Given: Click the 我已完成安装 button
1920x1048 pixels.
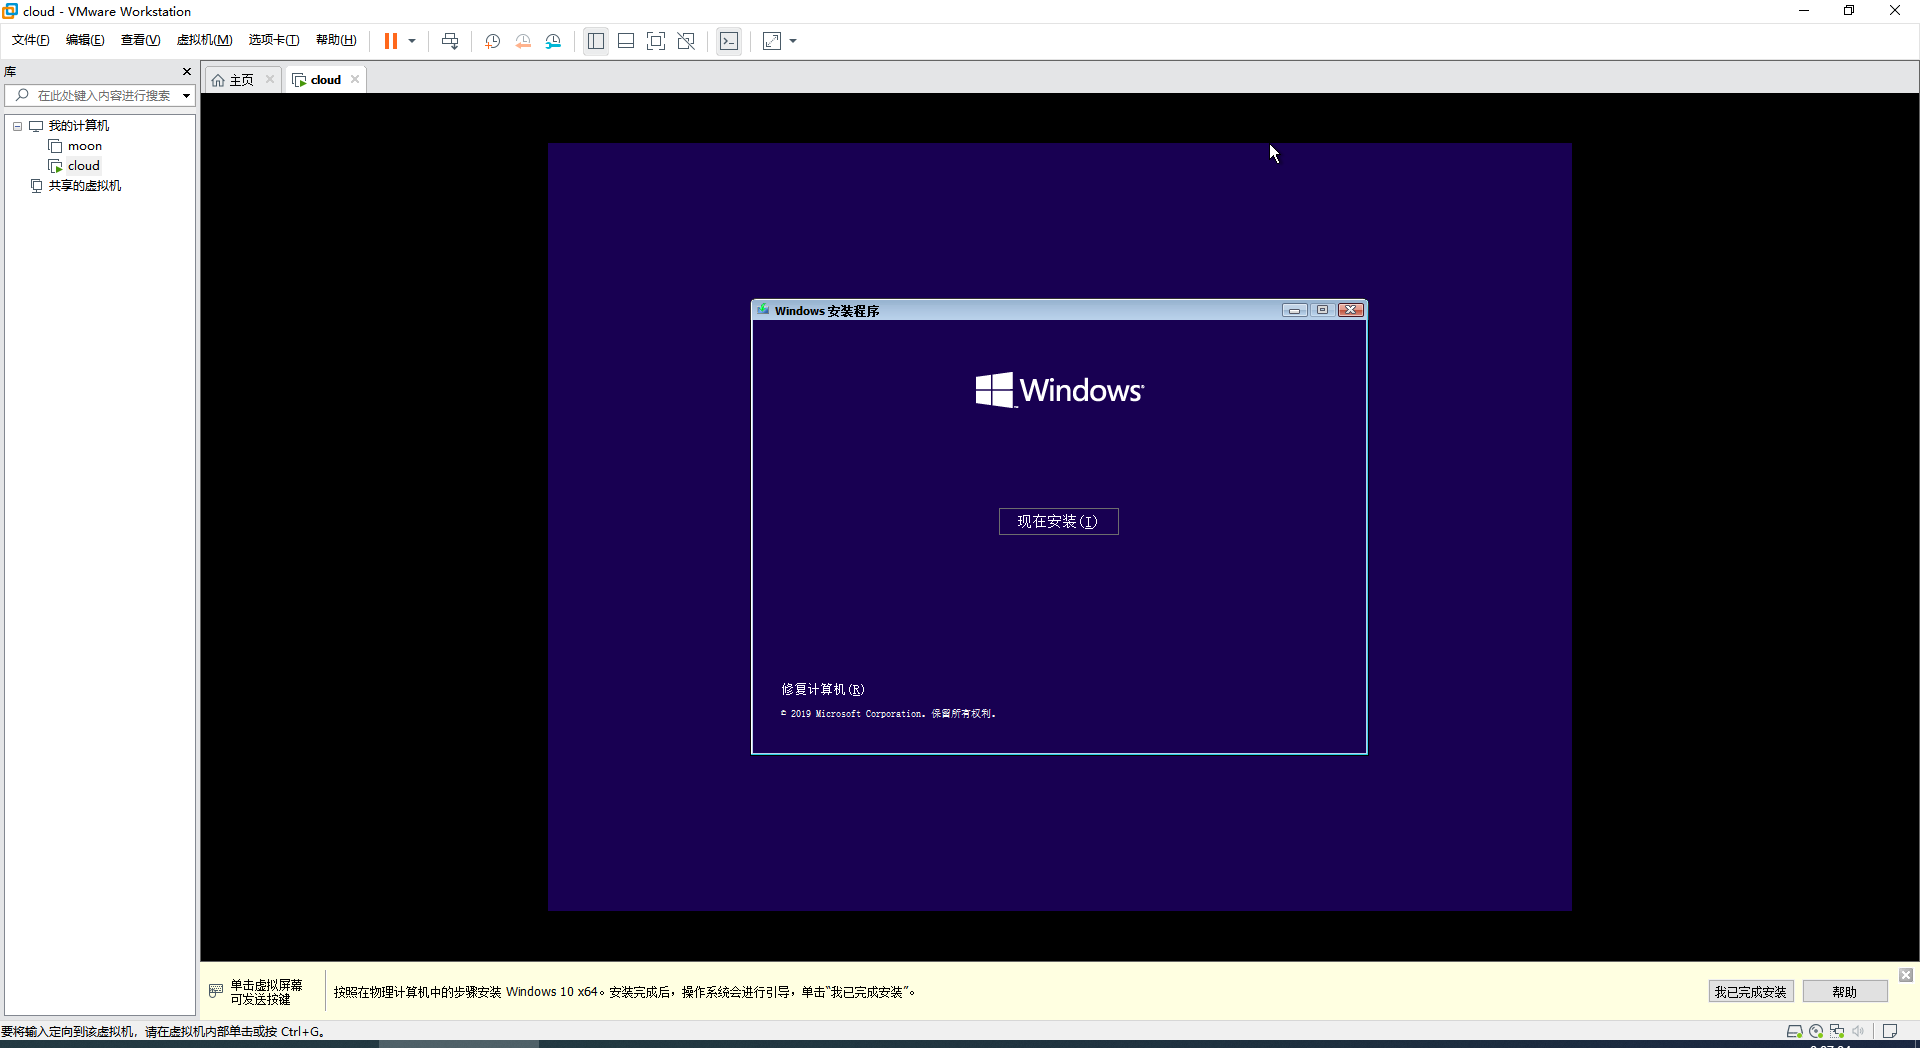Looking at the screenshot, I should [1750, 992].
